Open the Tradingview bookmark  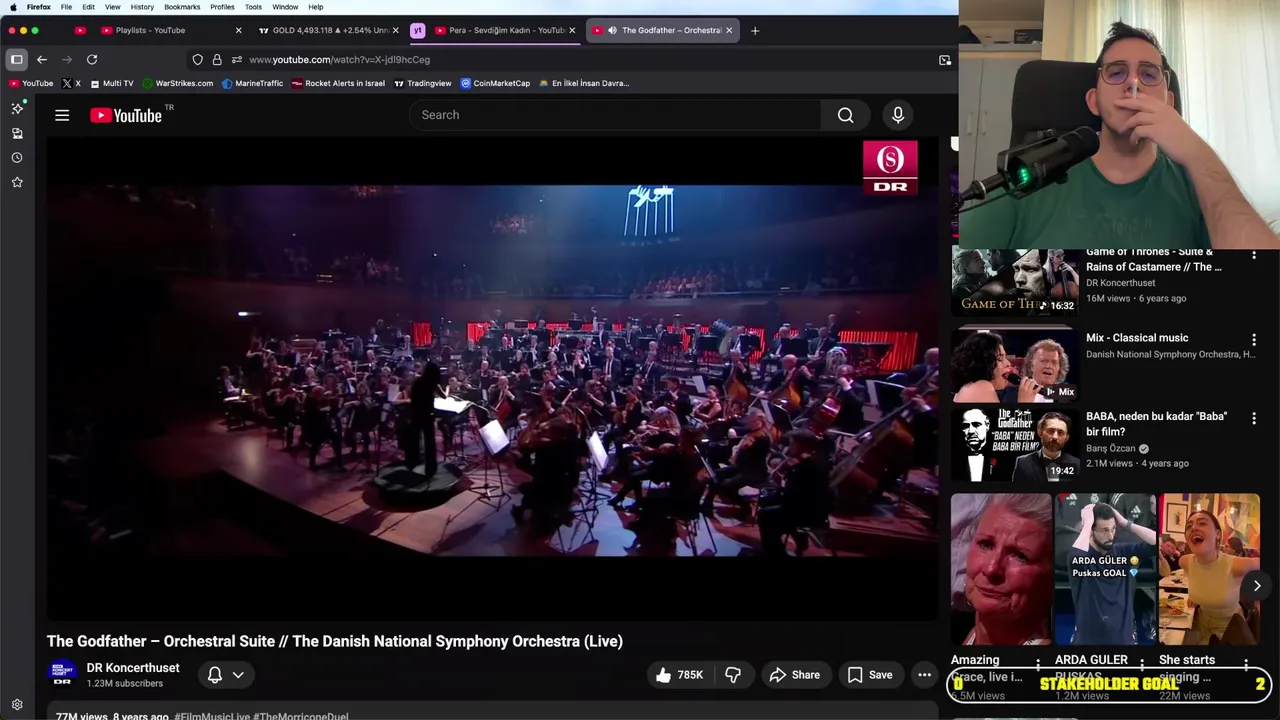coord(423,83)
